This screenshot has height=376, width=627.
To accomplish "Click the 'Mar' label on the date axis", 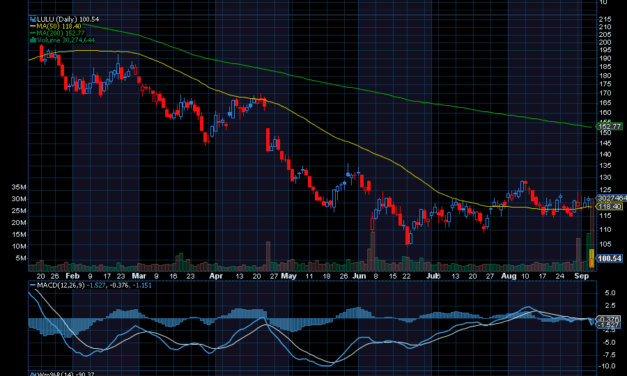I will coord(139,276).
